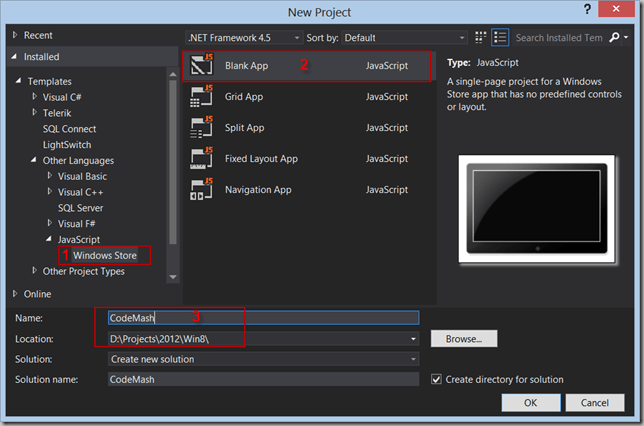Viewport: 644px width, 426px height.
Task: Click the tree scrollbar down arrow
Action: (173, 277)
